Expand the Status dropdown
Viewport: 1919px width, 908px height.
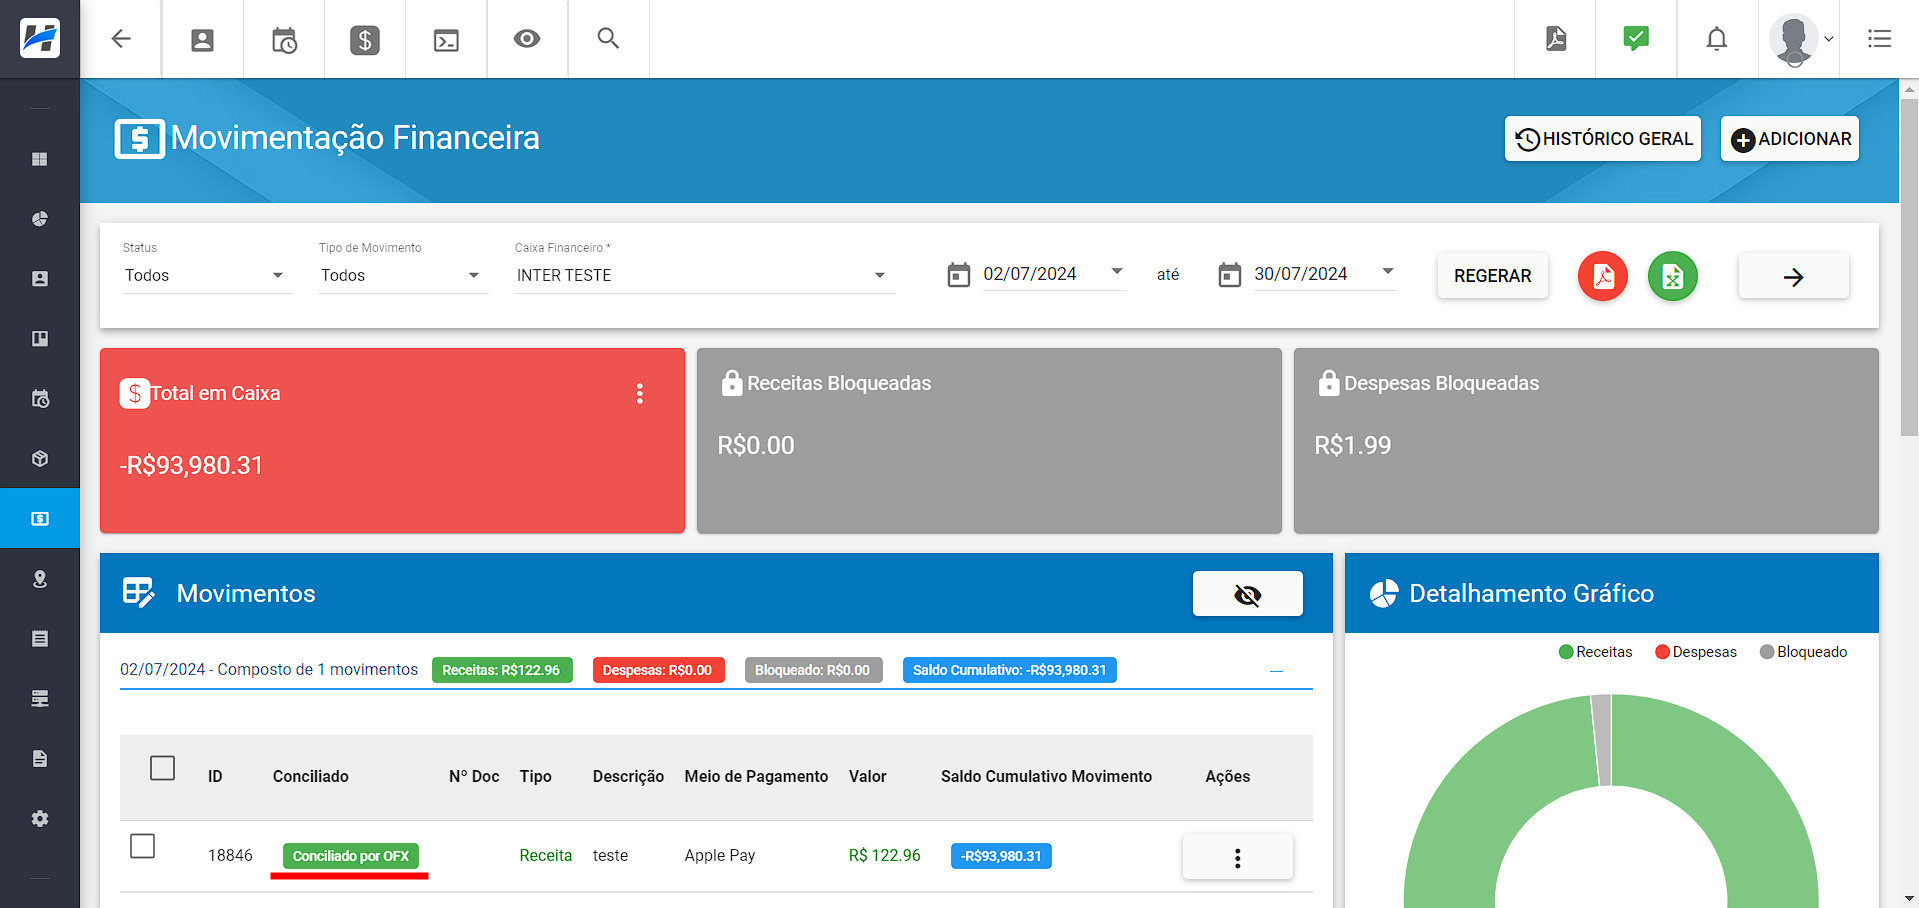tap(206, 275)
